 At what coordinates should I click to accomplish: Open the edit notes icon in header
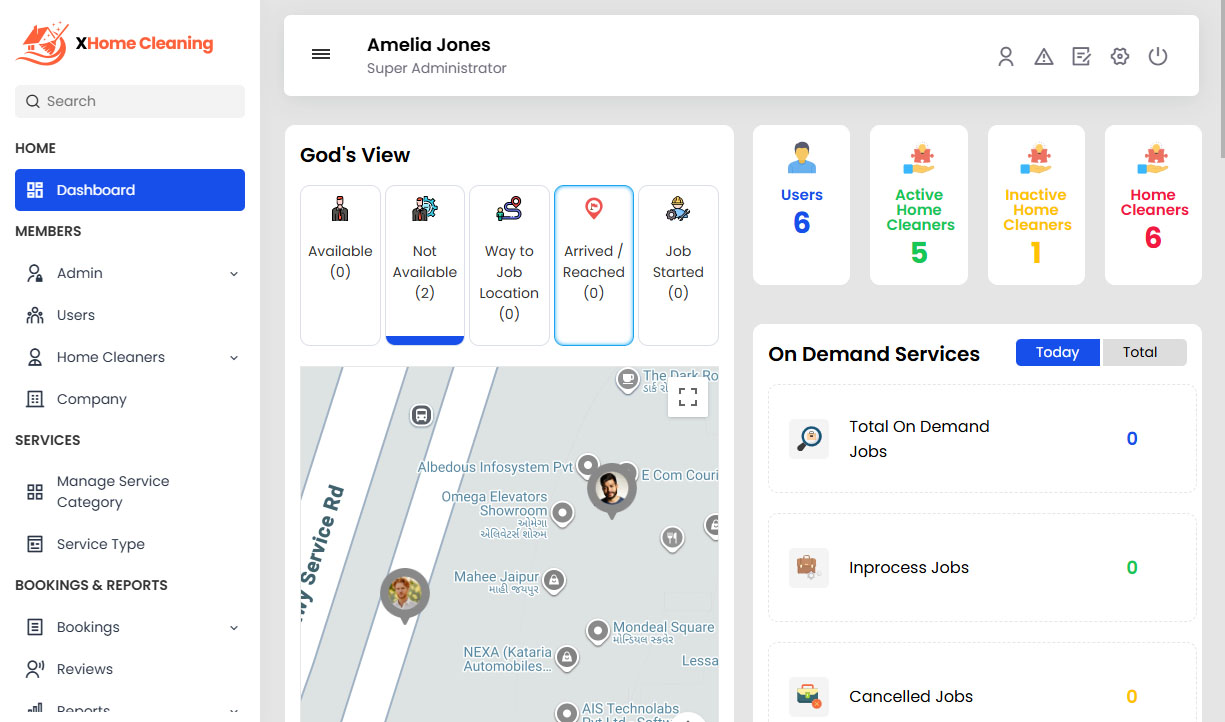tap(1081, 57)
